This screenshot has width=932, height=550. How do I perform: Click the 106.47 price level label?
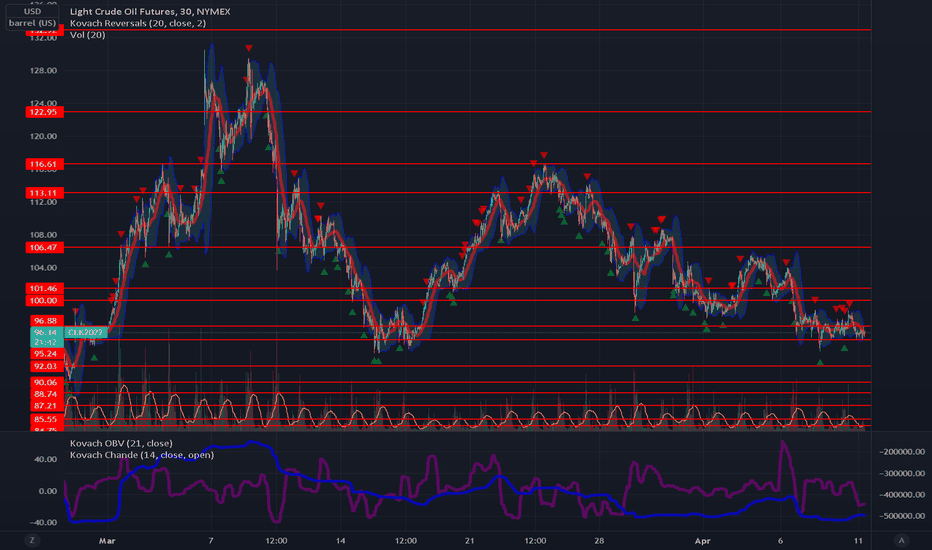[45, 247]
